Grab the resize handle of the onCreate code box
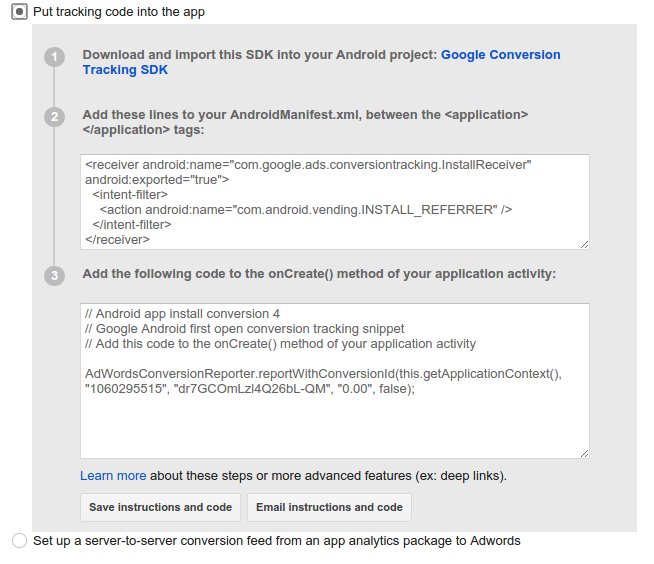Screen dimensions: 654x564 click(583, 452)
